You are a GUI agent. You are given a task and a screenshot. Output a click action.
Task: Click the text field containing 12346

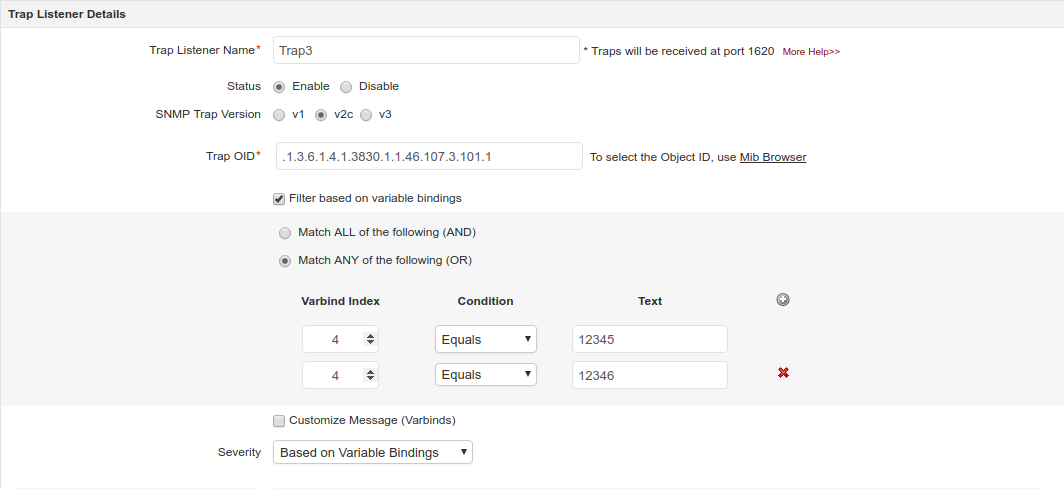click(649, 374)
